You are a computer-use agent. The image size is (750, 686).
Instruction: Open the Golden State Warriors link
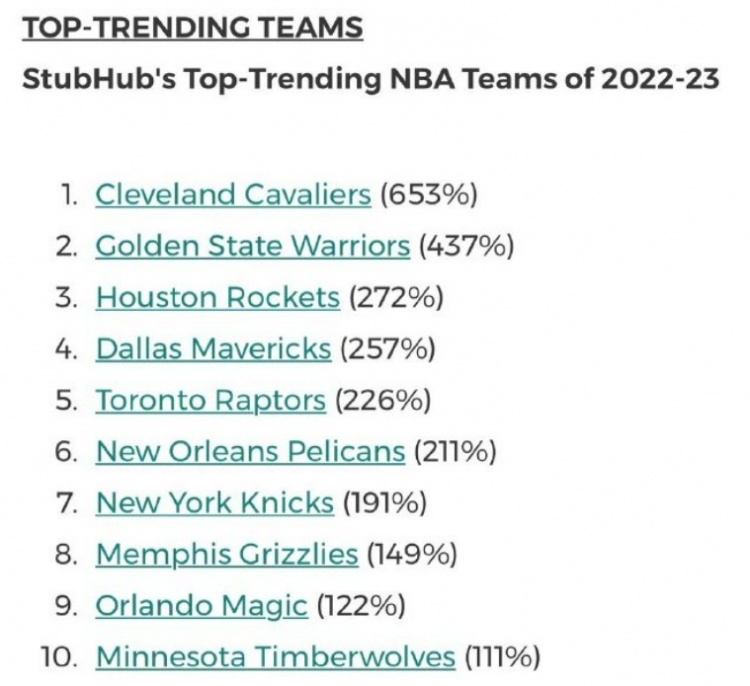253,246
